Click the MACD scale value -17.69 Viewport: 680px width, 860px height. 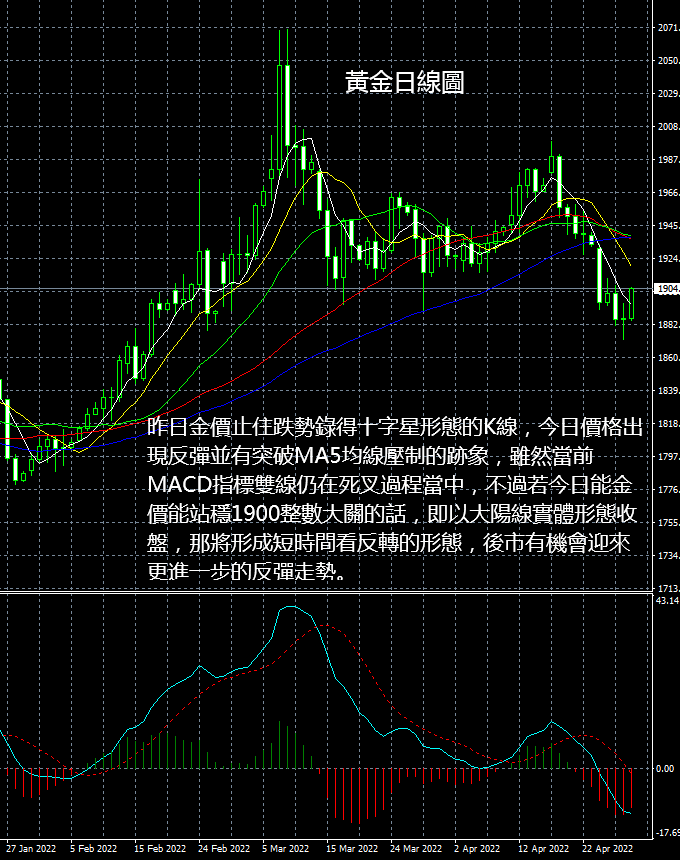pyautogui.click(x=667, y=833)
